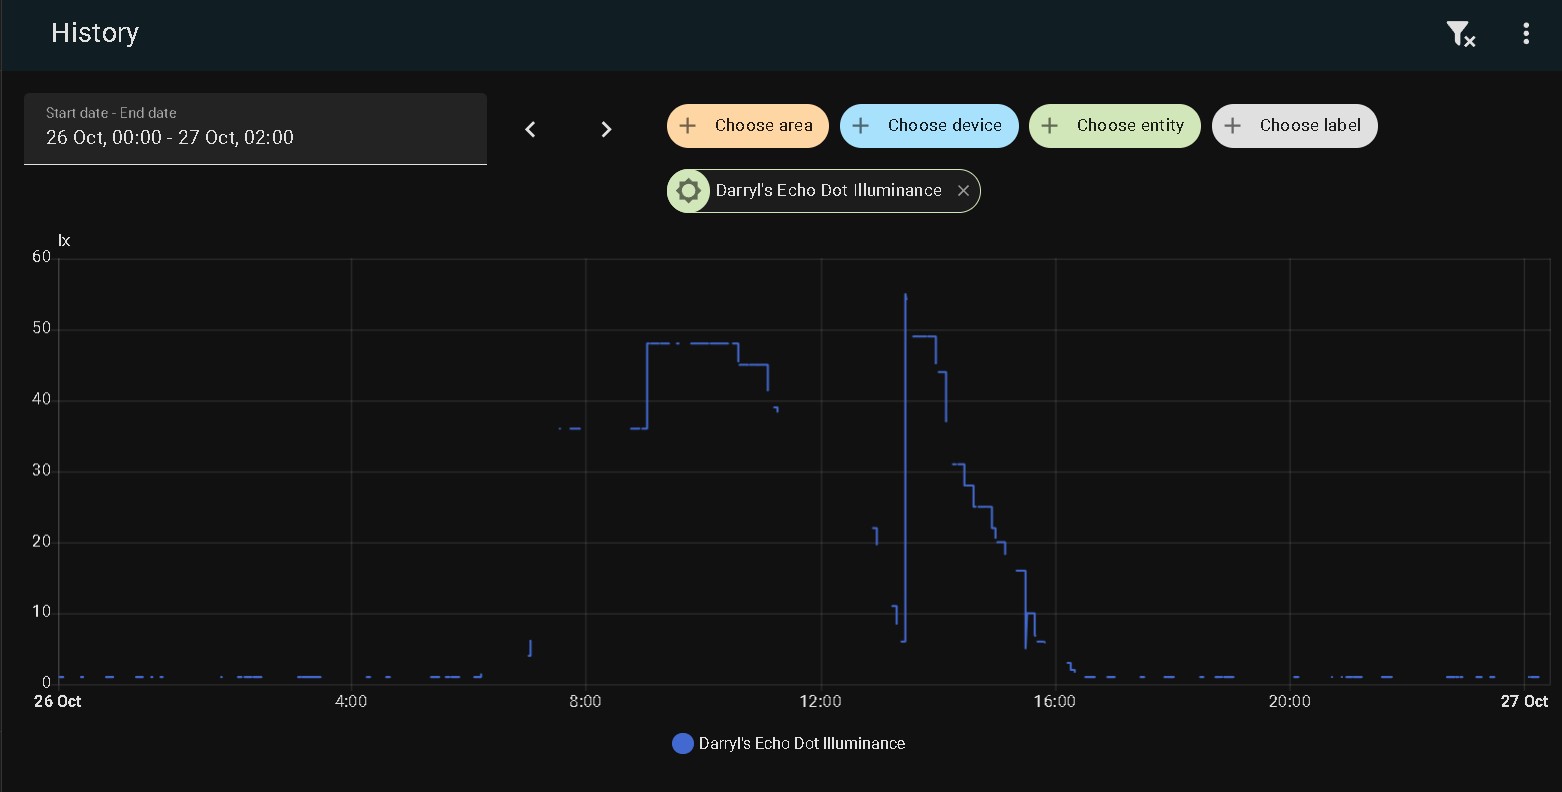This screenshot has height=792, width=1562.
Task: Open the Choose entity picker
Action: click(x=1130, y=126)
